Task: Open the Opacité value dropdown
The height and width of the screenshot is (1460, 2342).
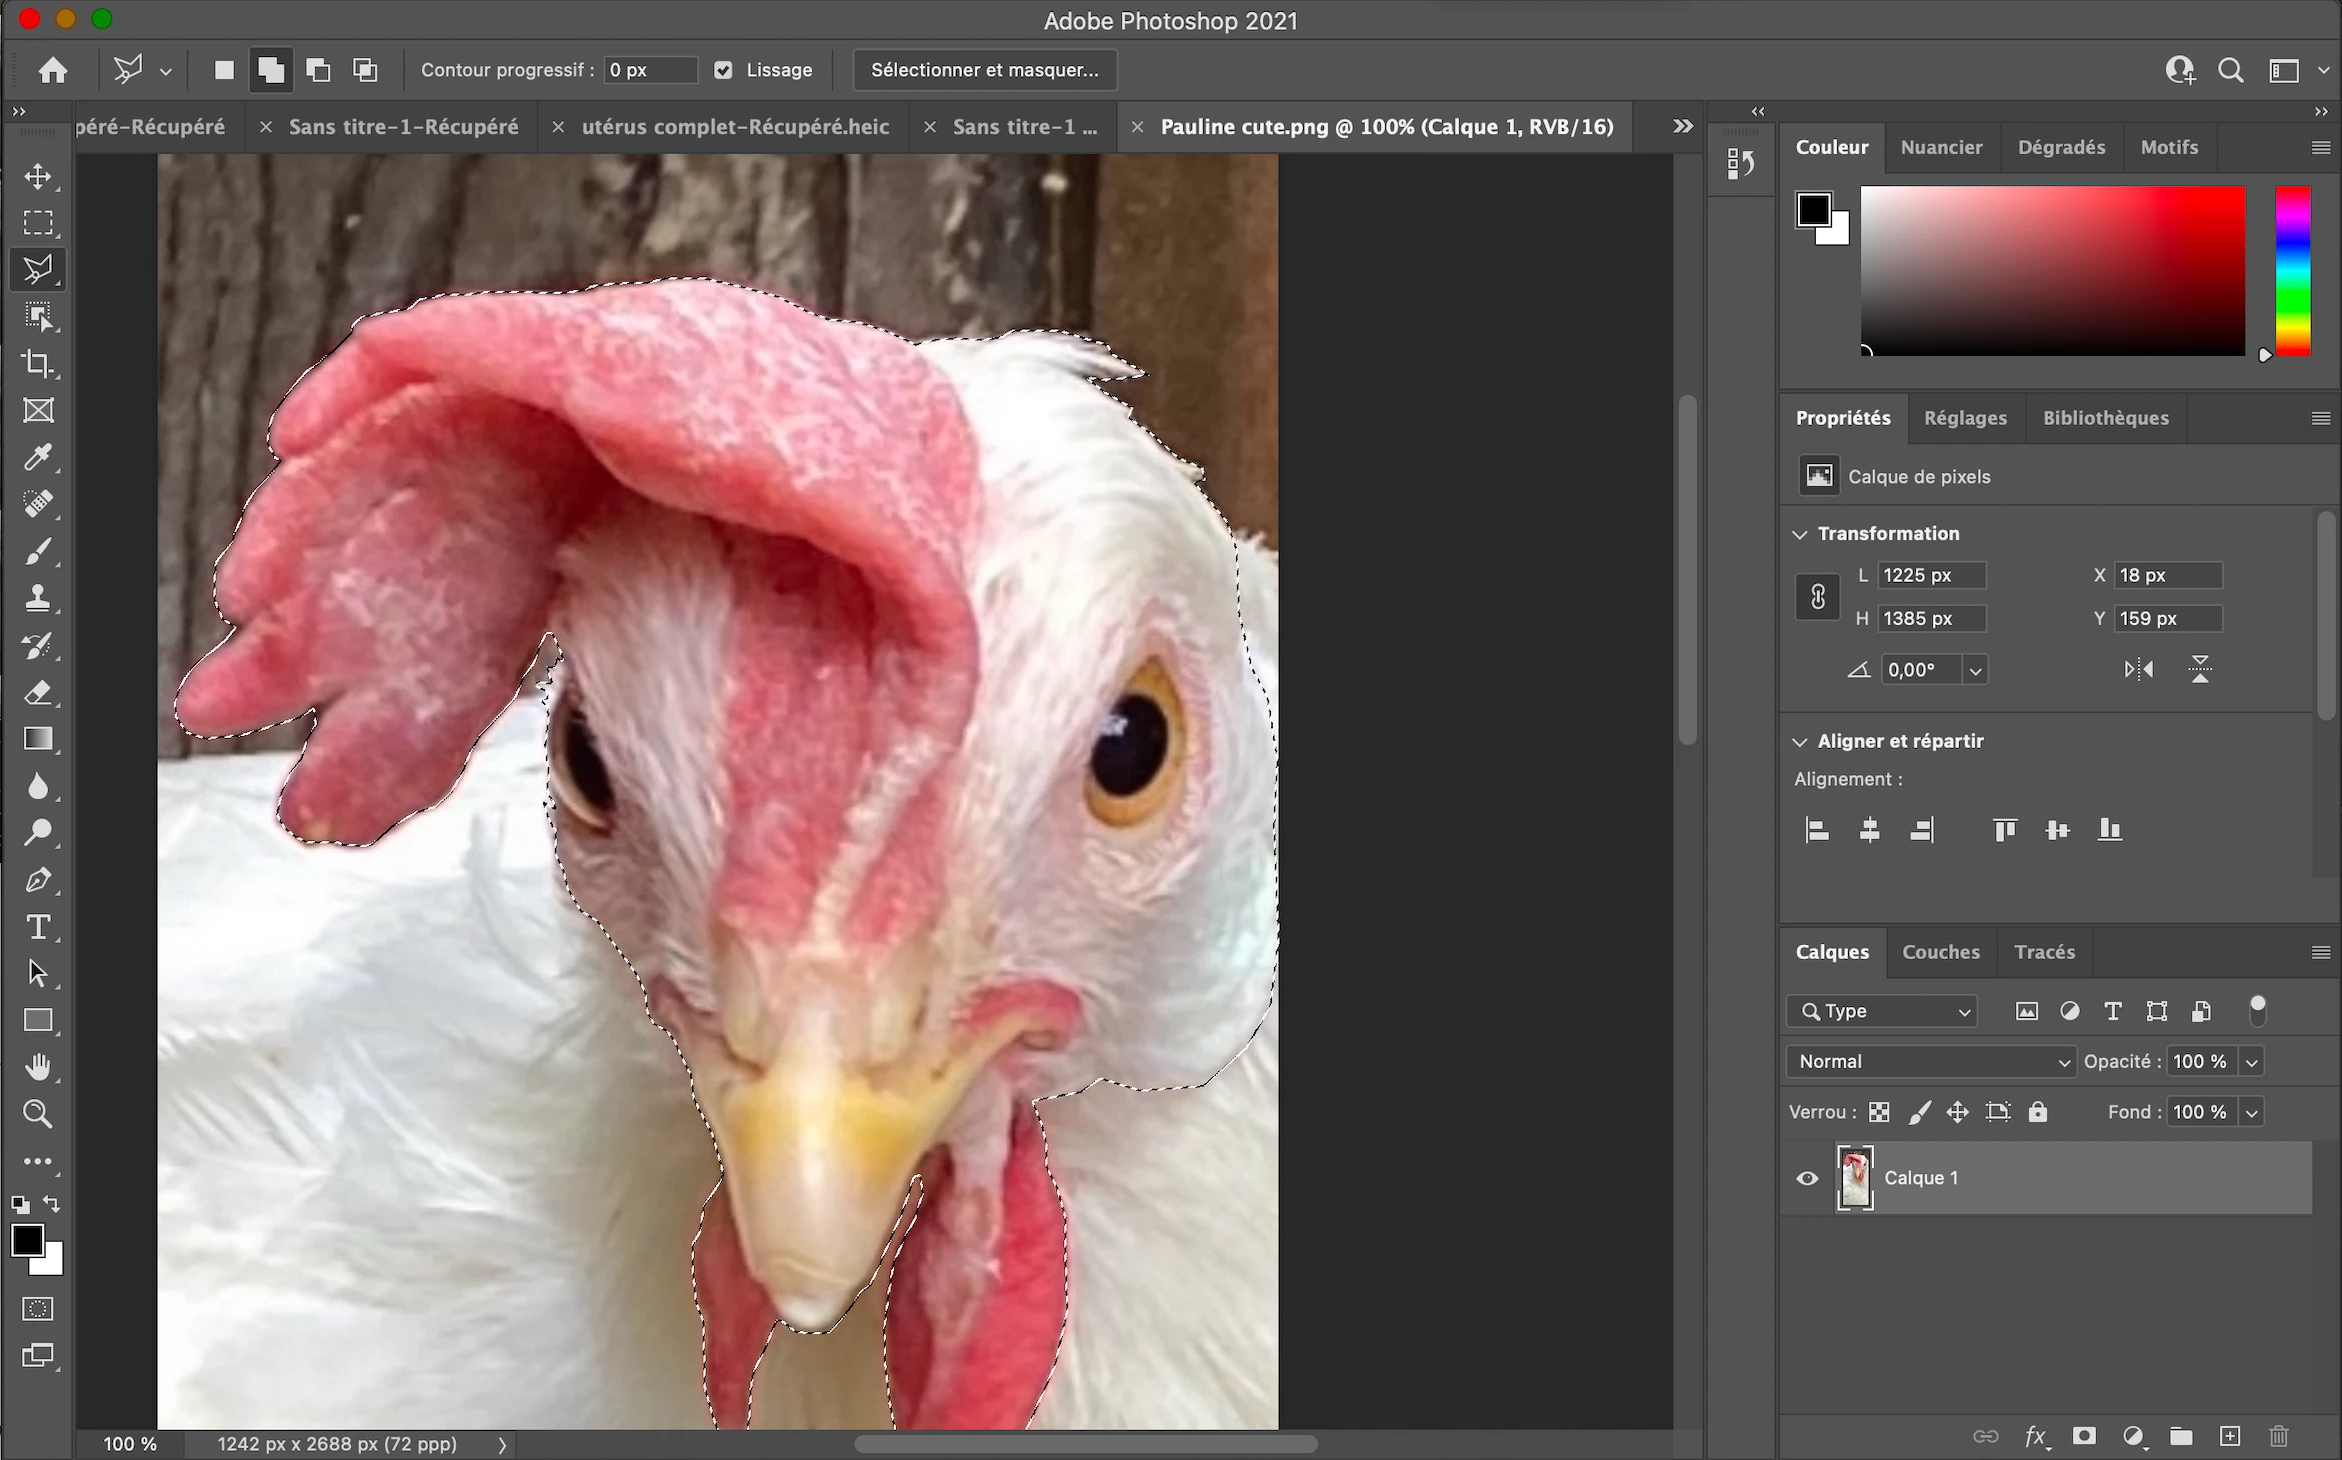Action: [x=2252, y=1061]
